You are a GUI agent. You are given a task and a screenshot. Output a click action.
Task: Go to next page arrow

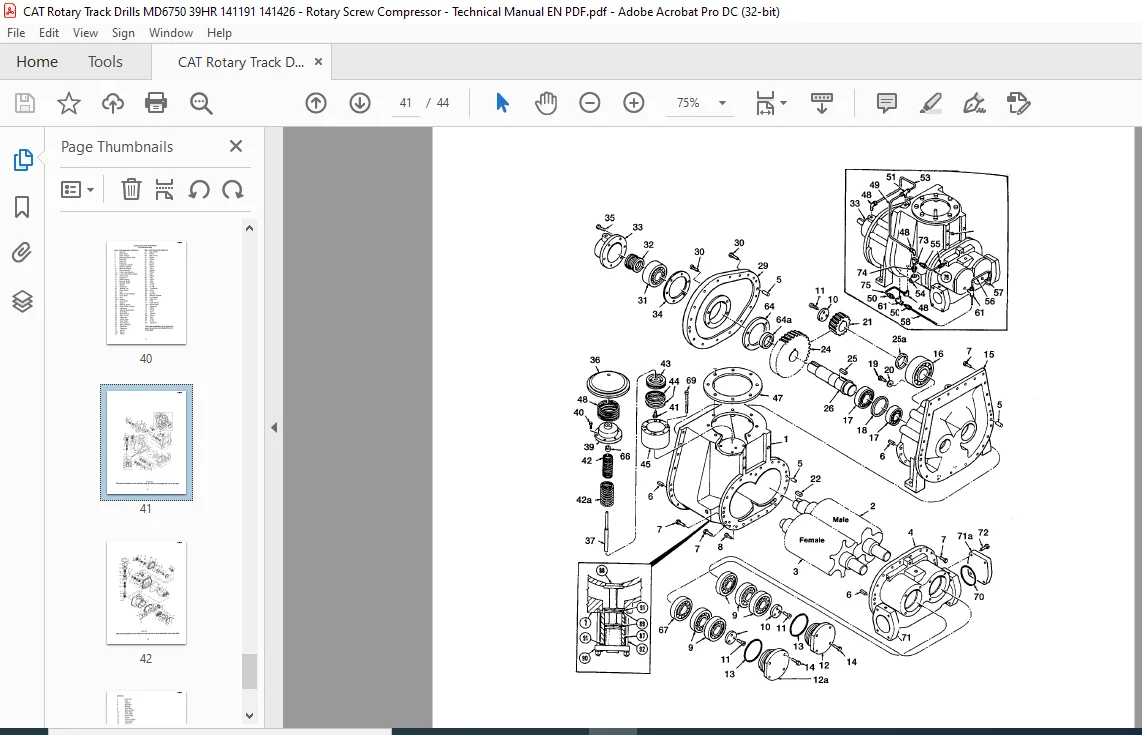[x=360, y=103]
